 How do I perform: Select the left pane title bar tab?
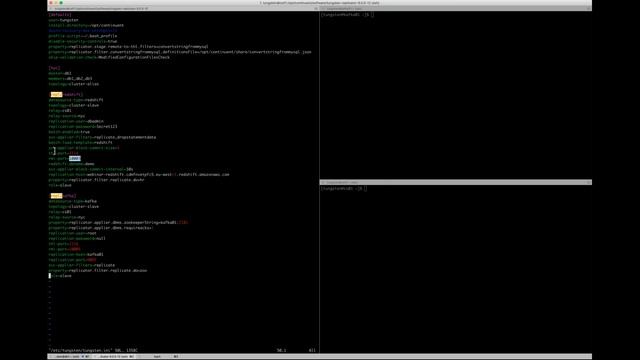click(183, 9)
